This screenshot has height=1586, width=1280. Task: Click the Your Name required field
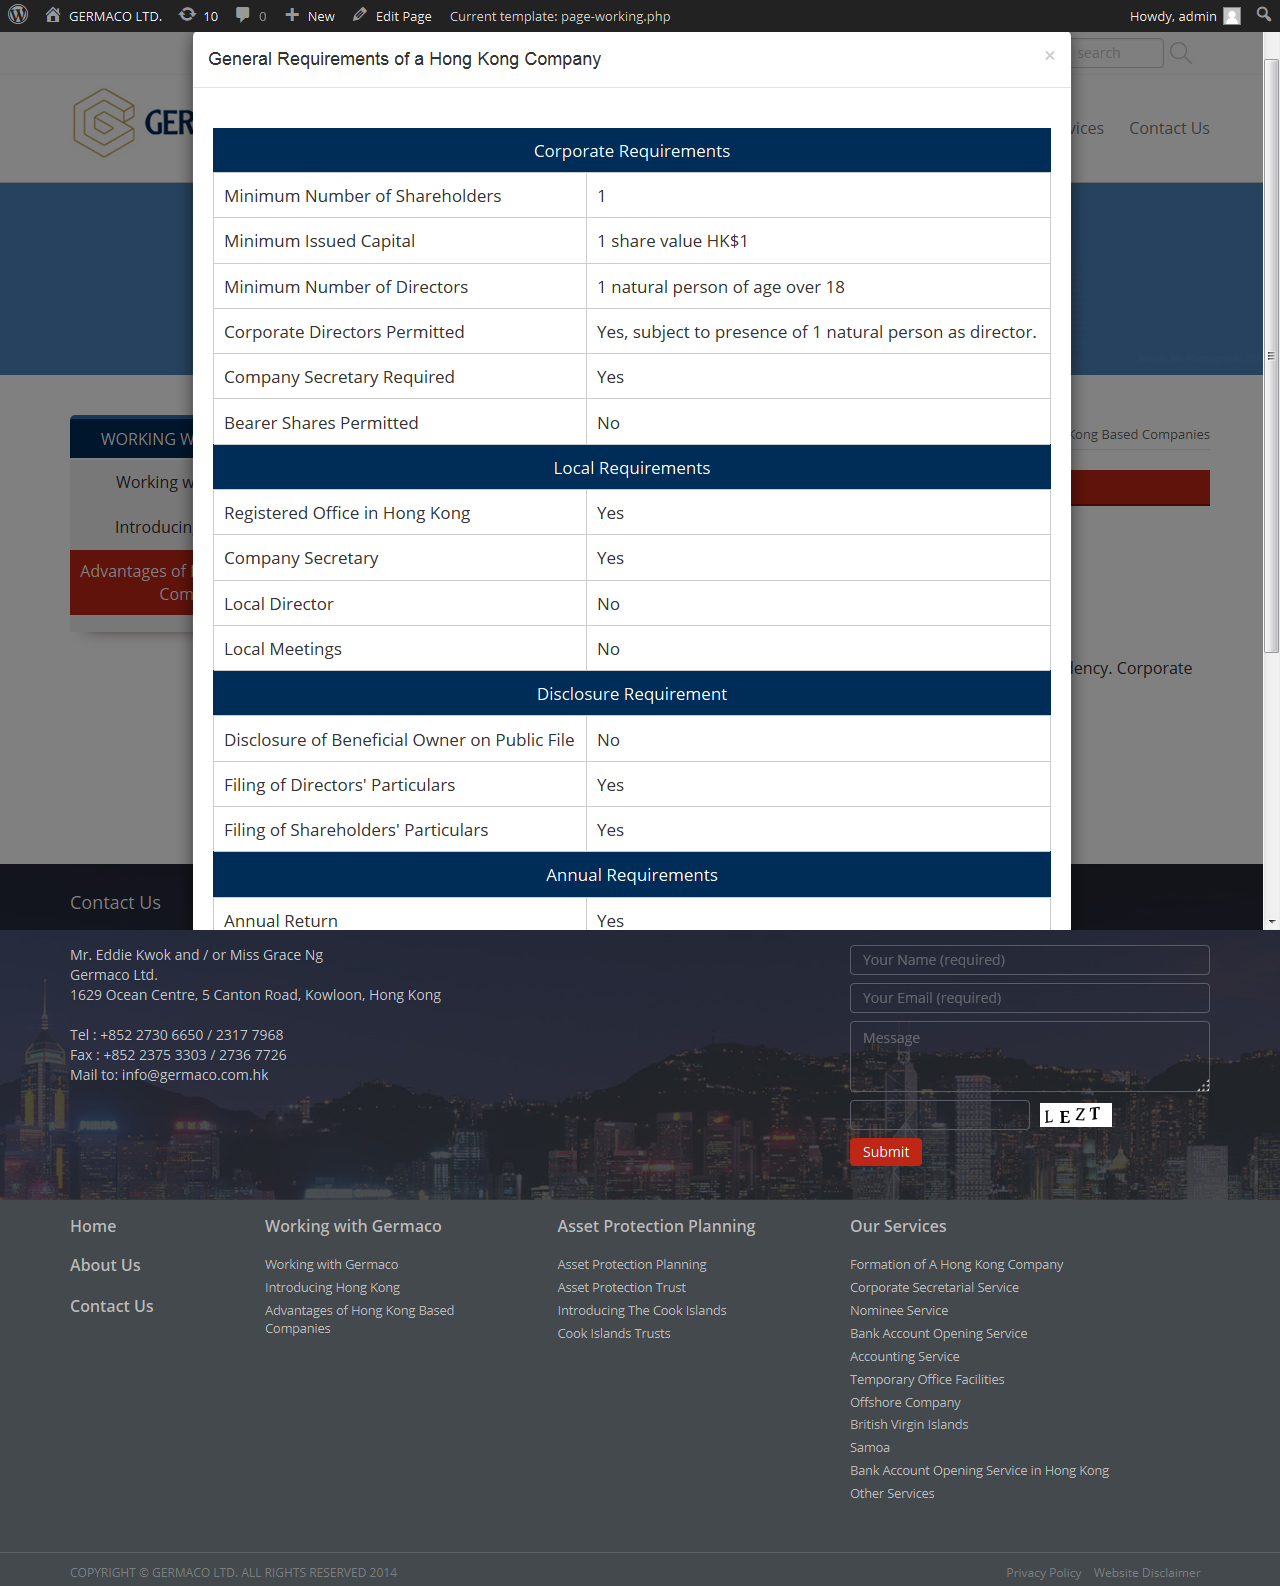[1029, 960]
